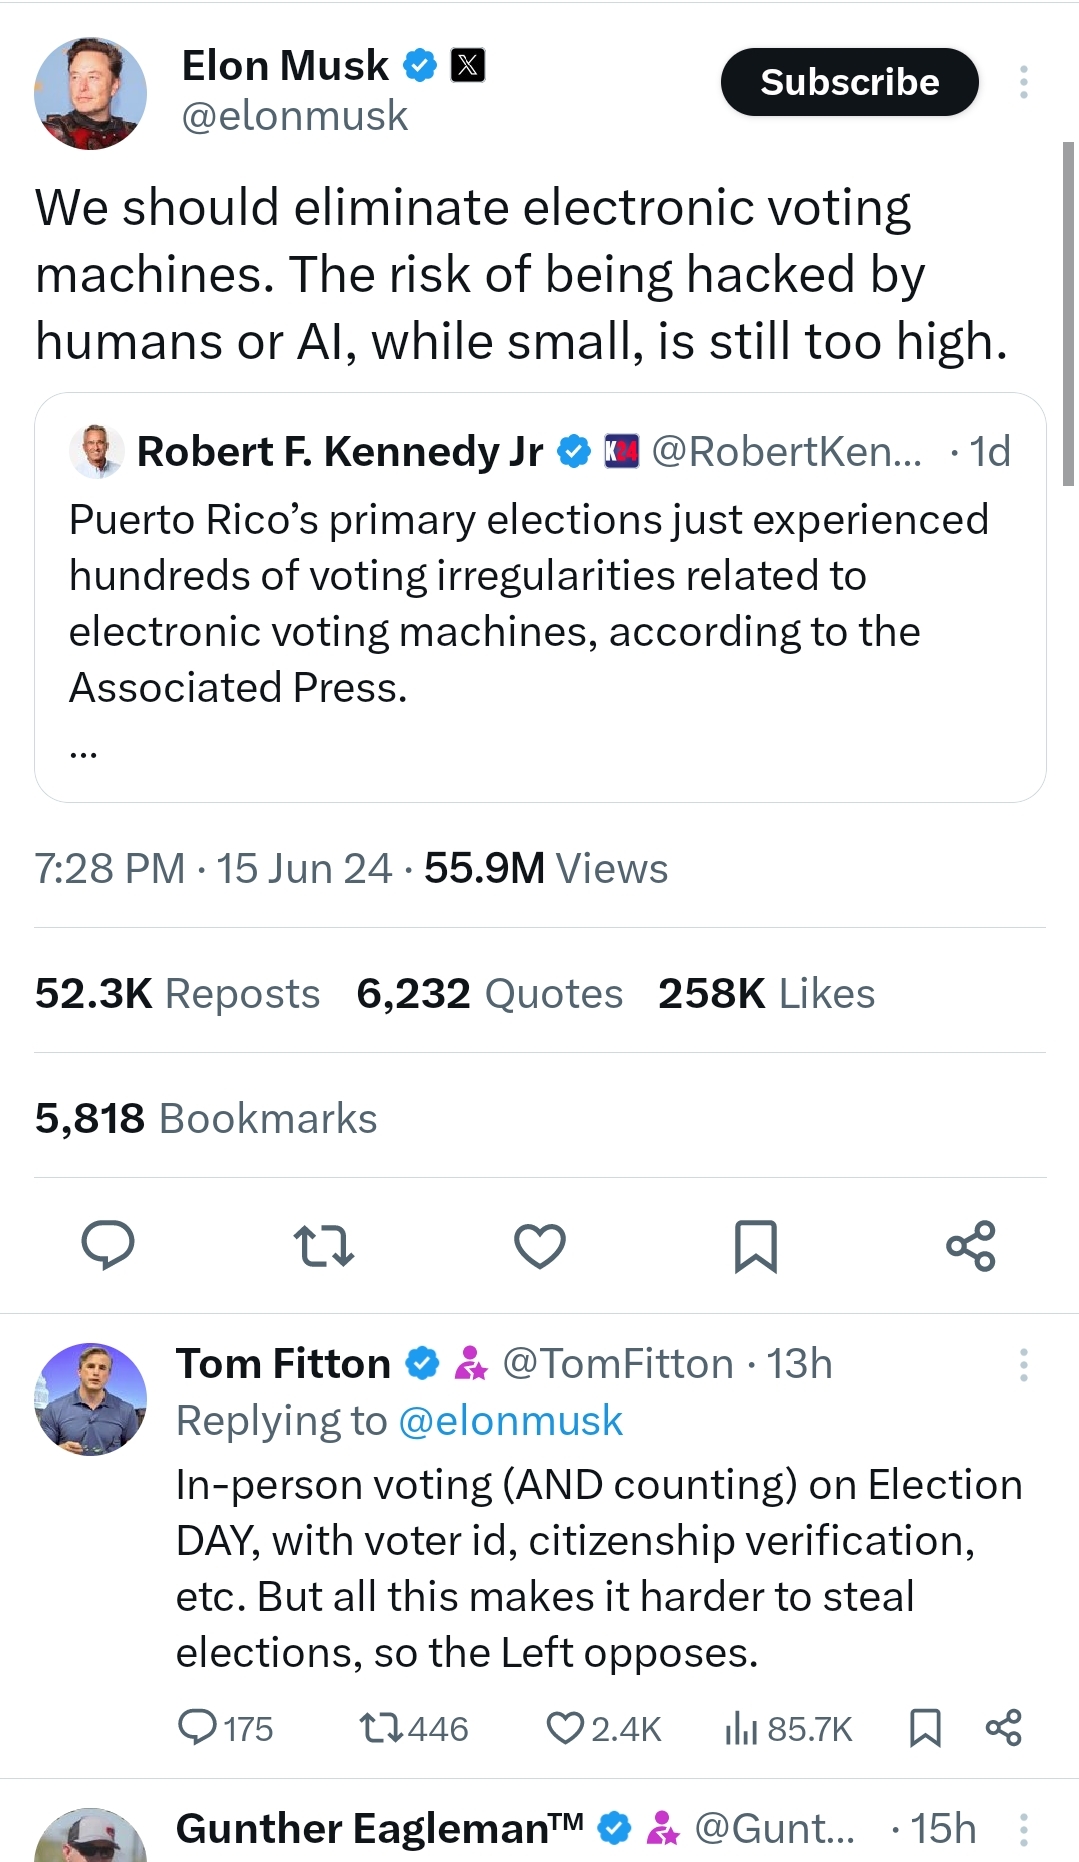The height and width of the screenshot is (1862, 1079).
Task: View the 52.3K Reposts list
Action: tap(177, 993)
